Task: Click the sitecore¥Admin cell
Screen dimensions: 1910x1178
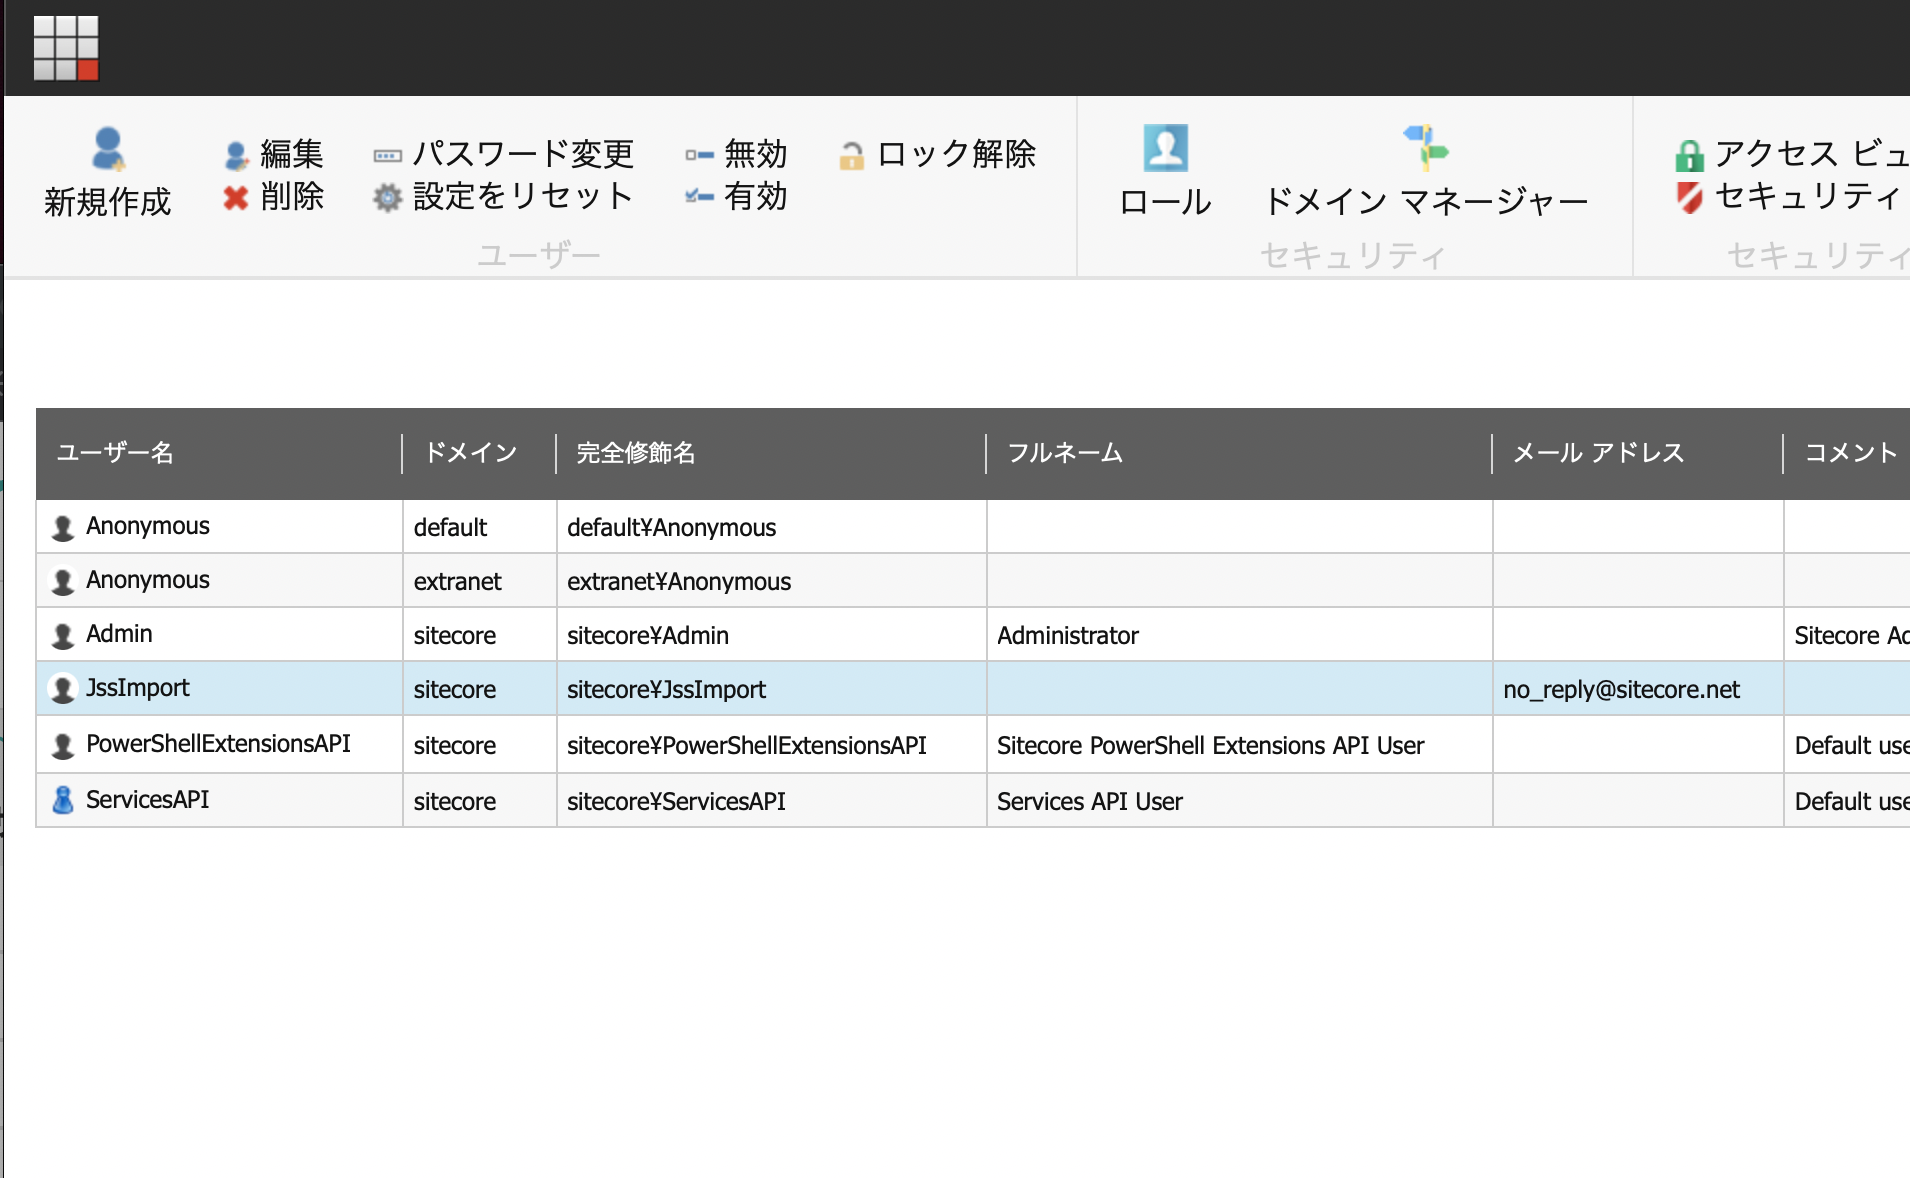Action: tap(771, 635)
